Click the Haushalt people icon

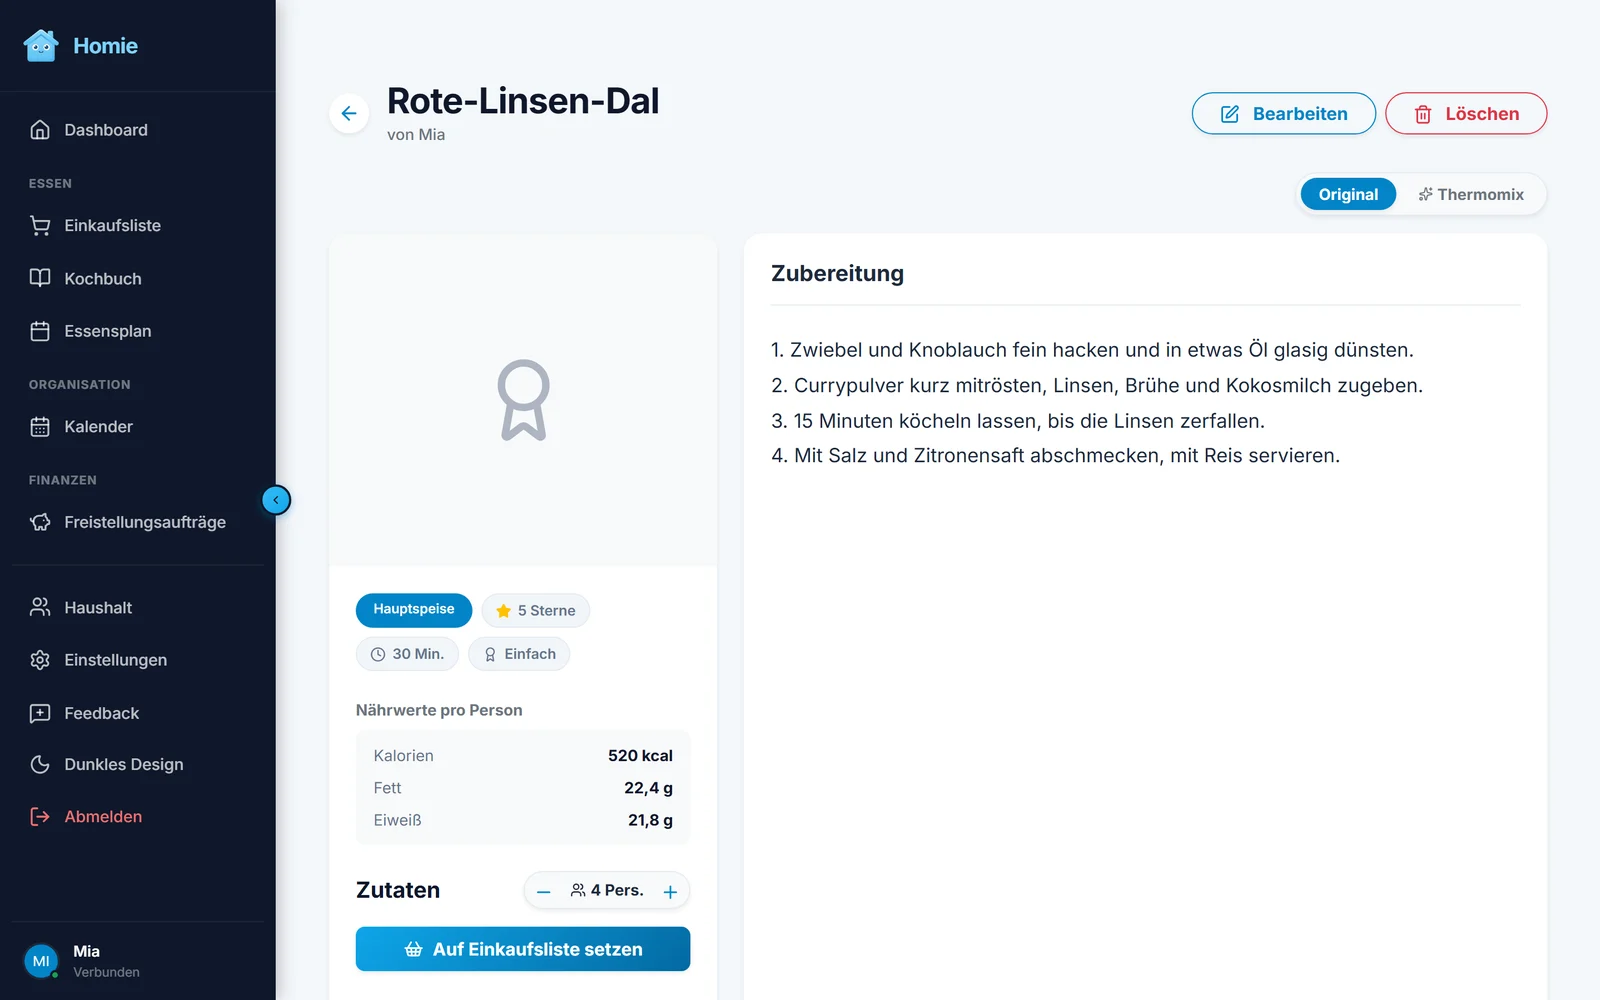point(40,607)
